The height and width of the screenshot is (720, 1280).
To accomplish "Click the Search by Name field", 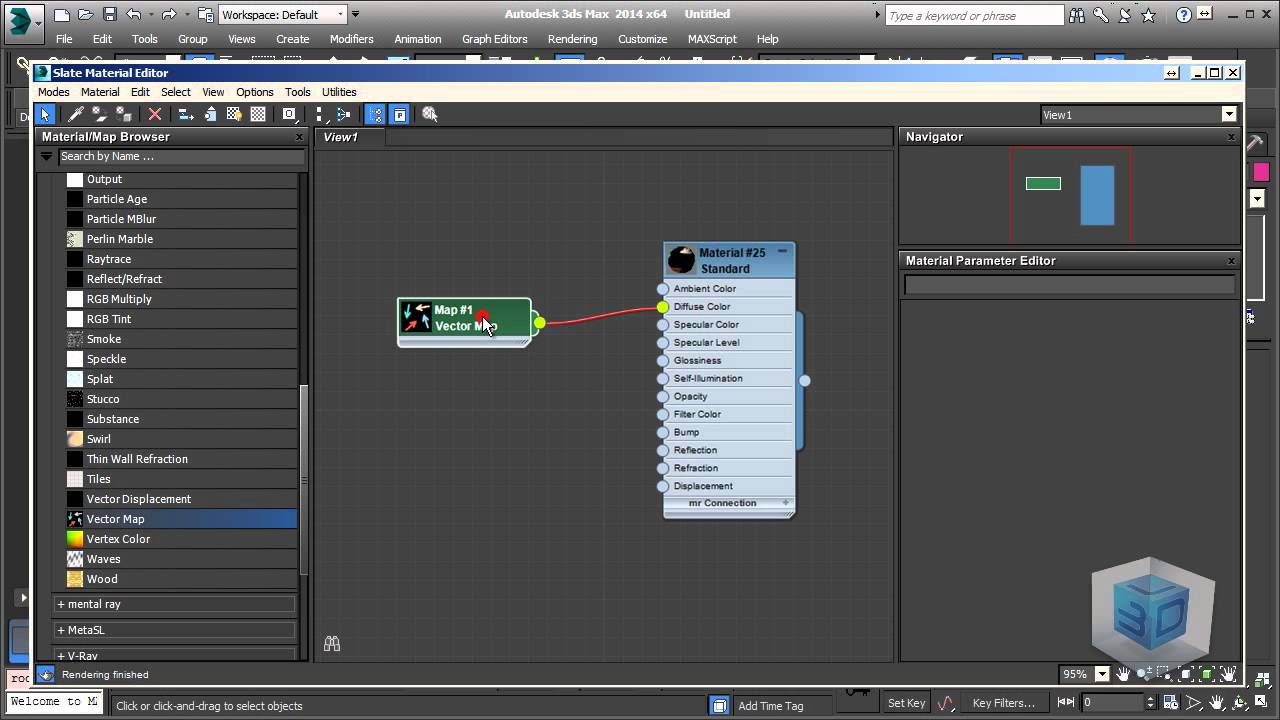I will point(180,157).
